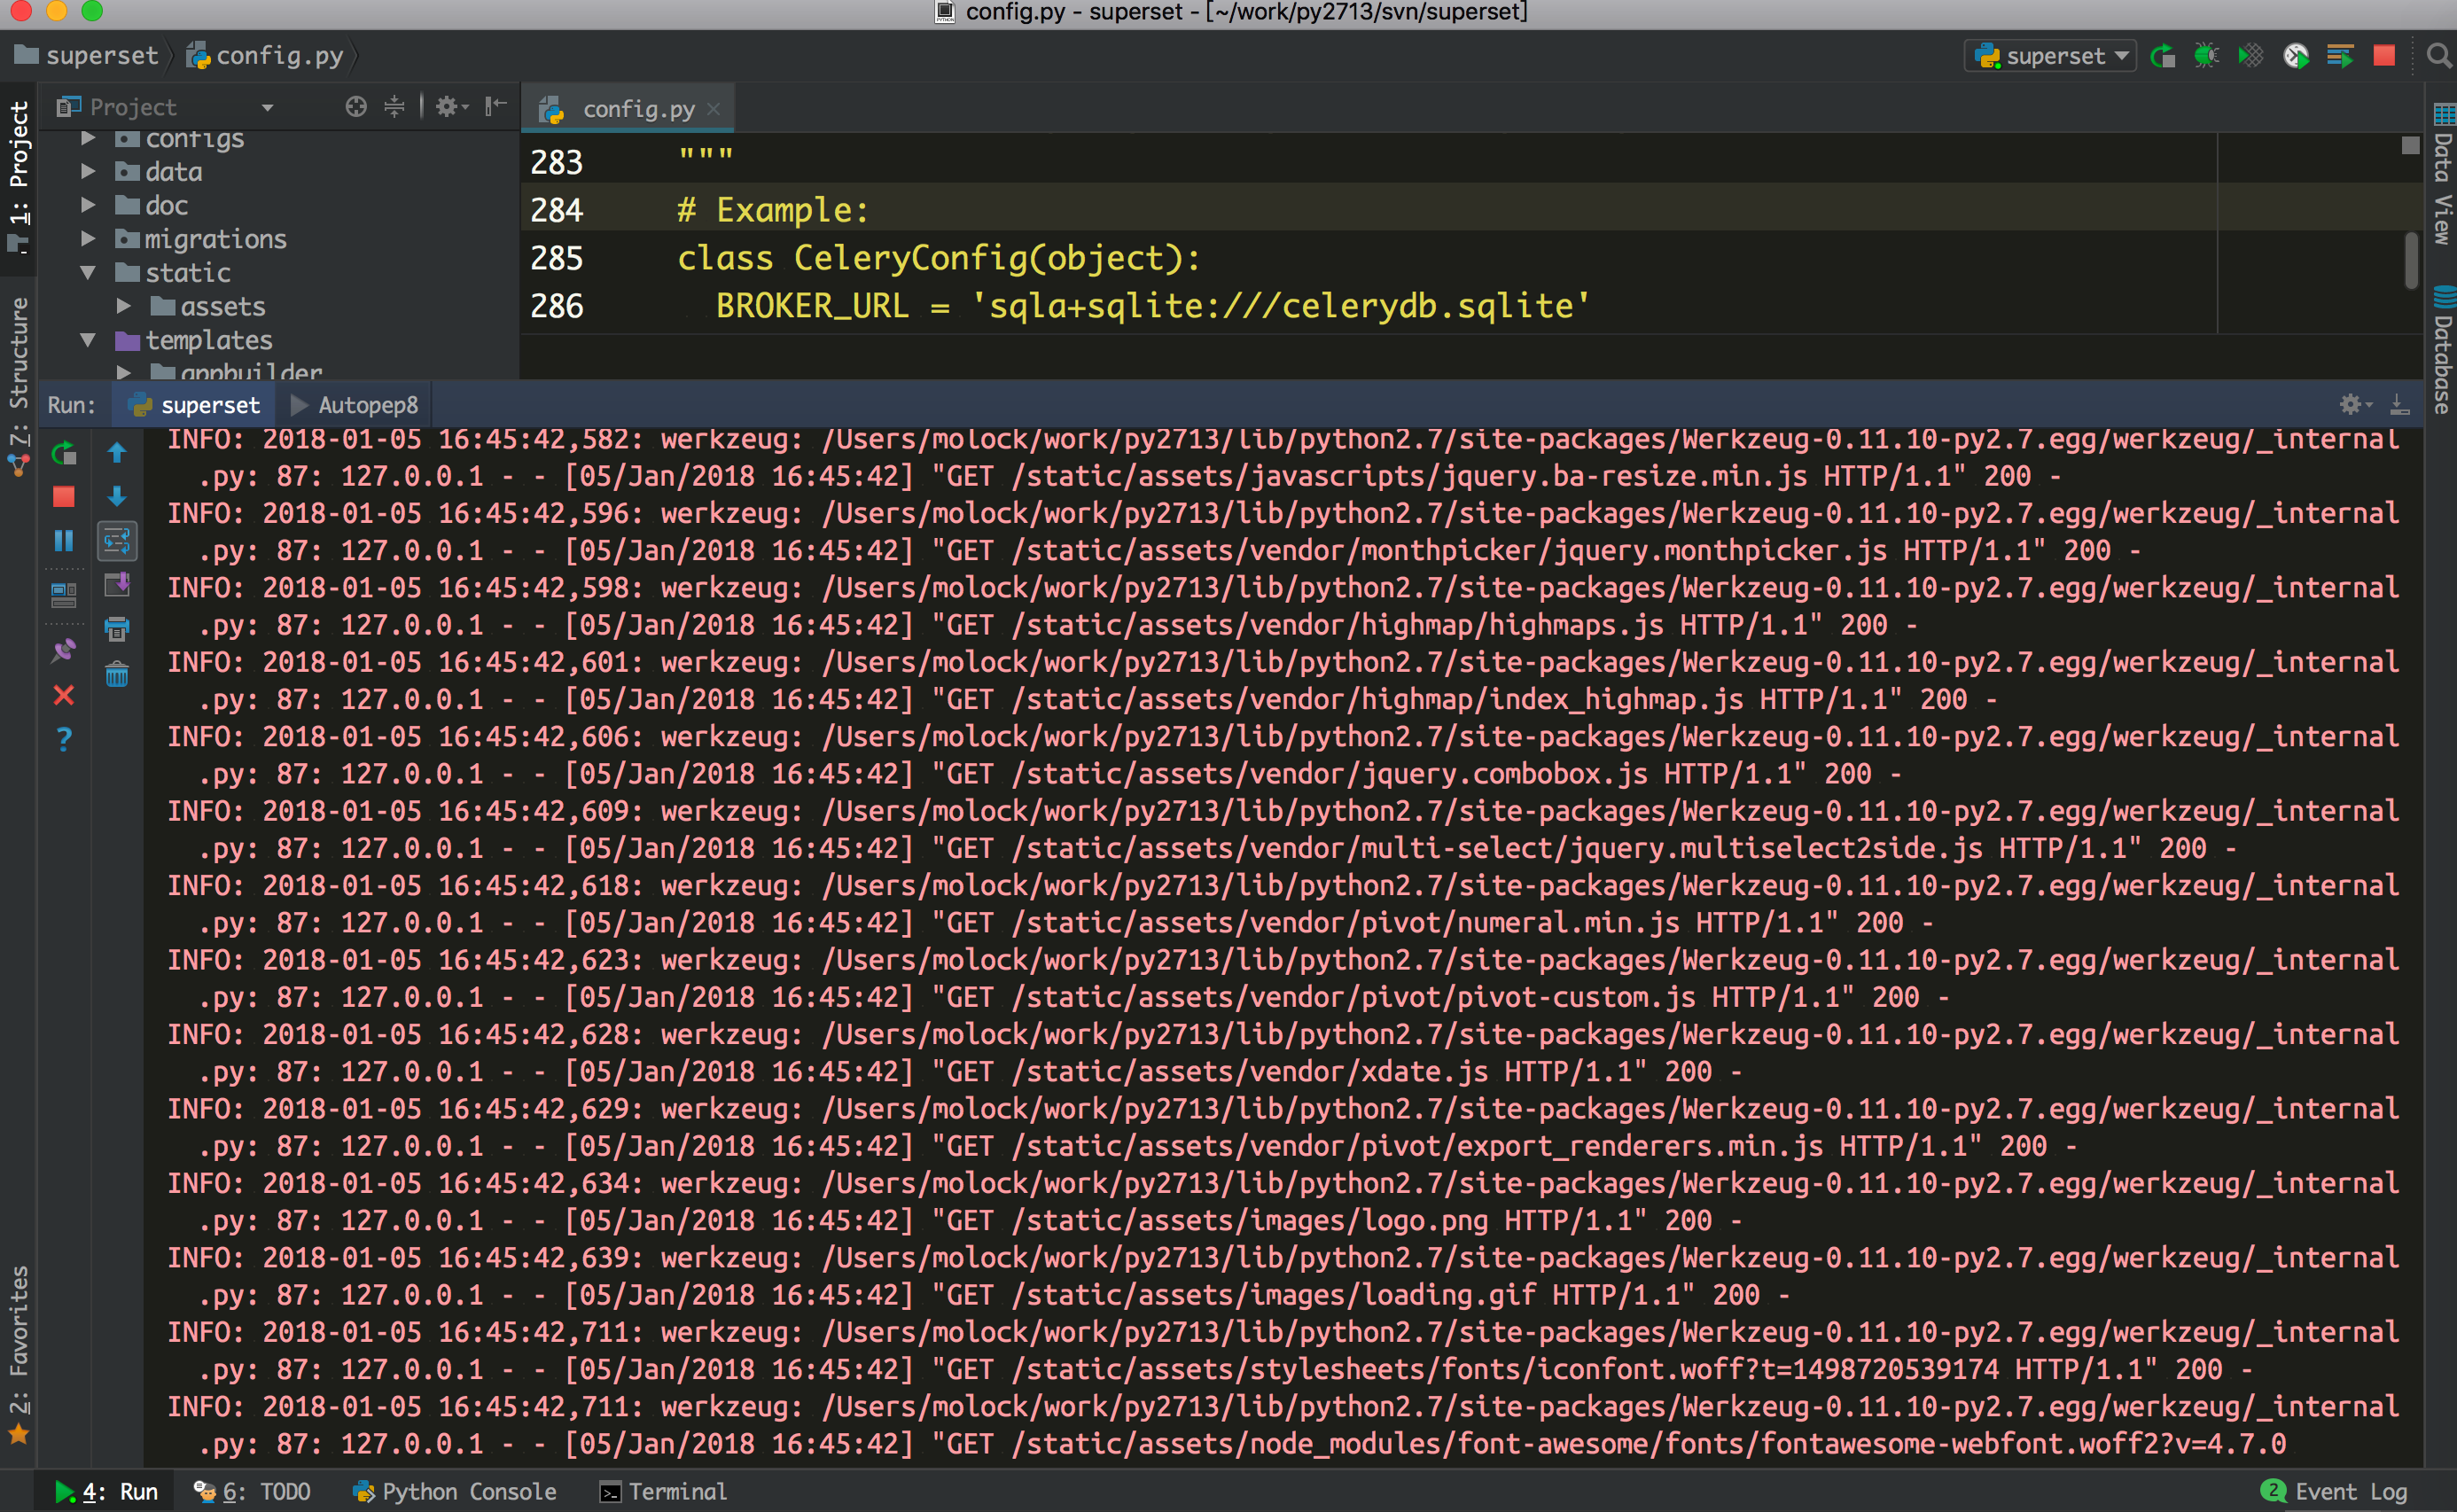Stop the process via top toolbar red square
The width and height of the screenshot is (2457, 1512).
[x=2384, y=56]
